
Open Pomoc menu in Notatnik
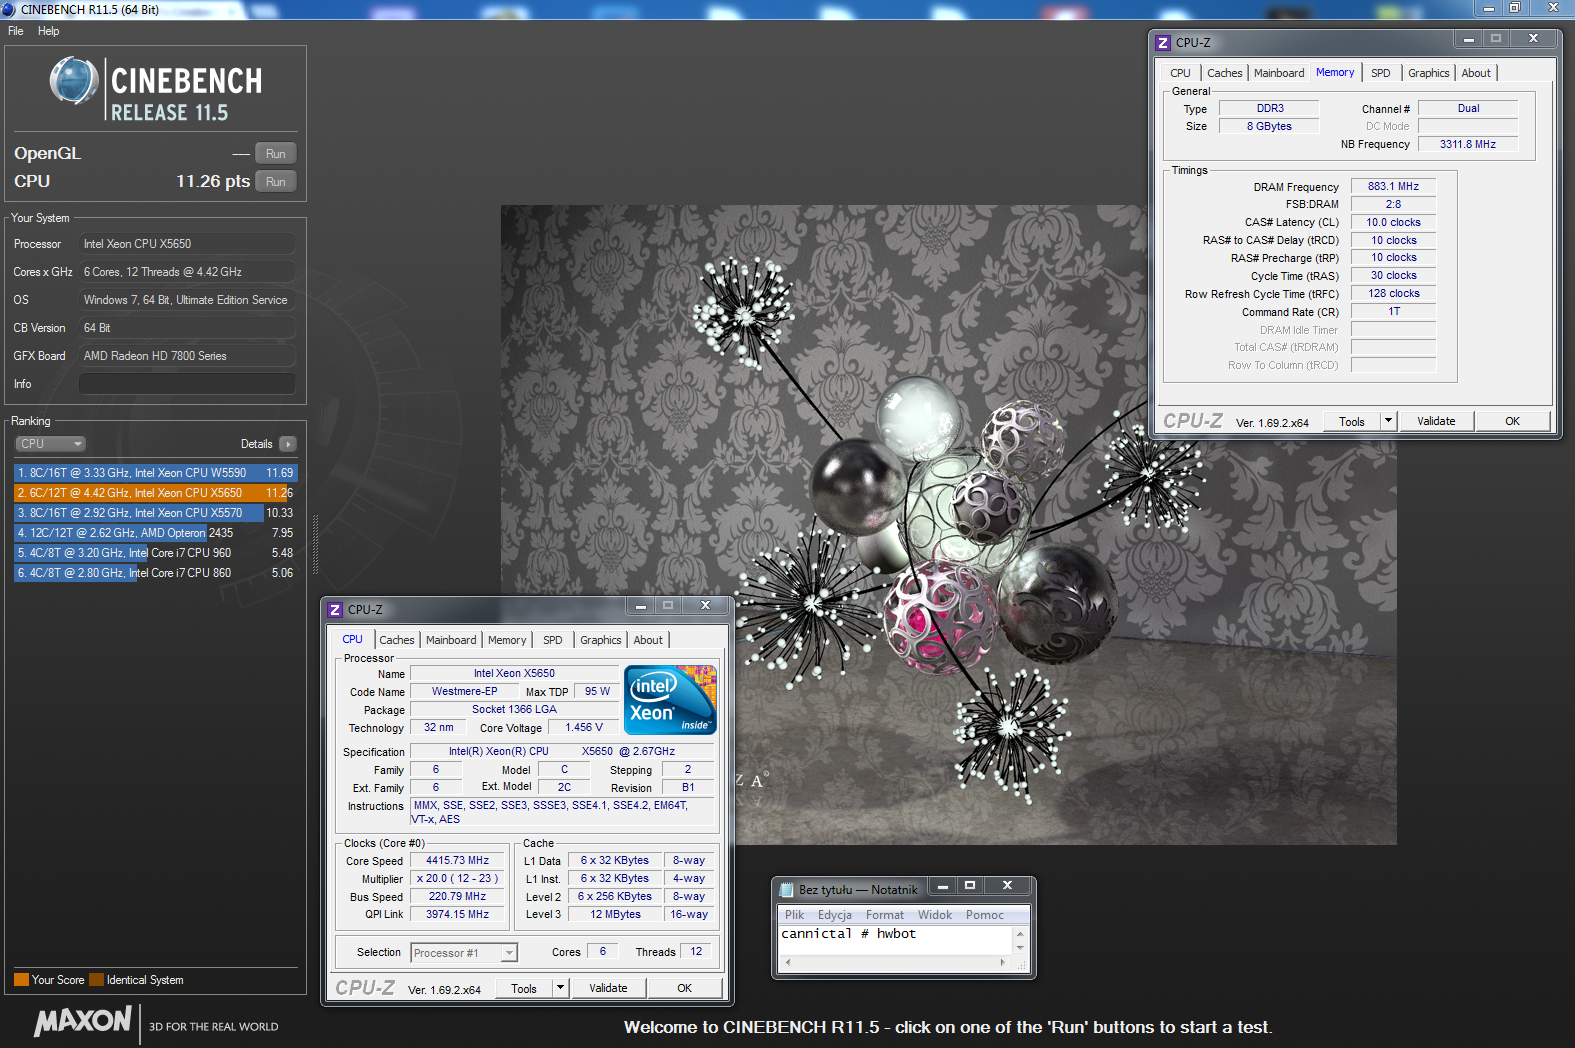pos(985,915)
